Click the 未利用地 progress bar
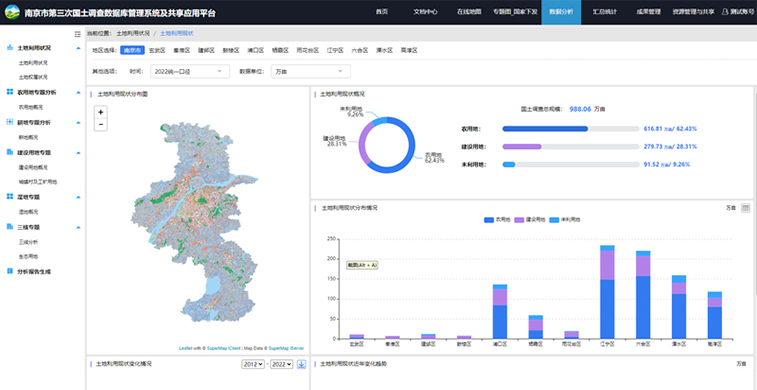Viewport: 757px width, 390px height. [x=509, y=165]
